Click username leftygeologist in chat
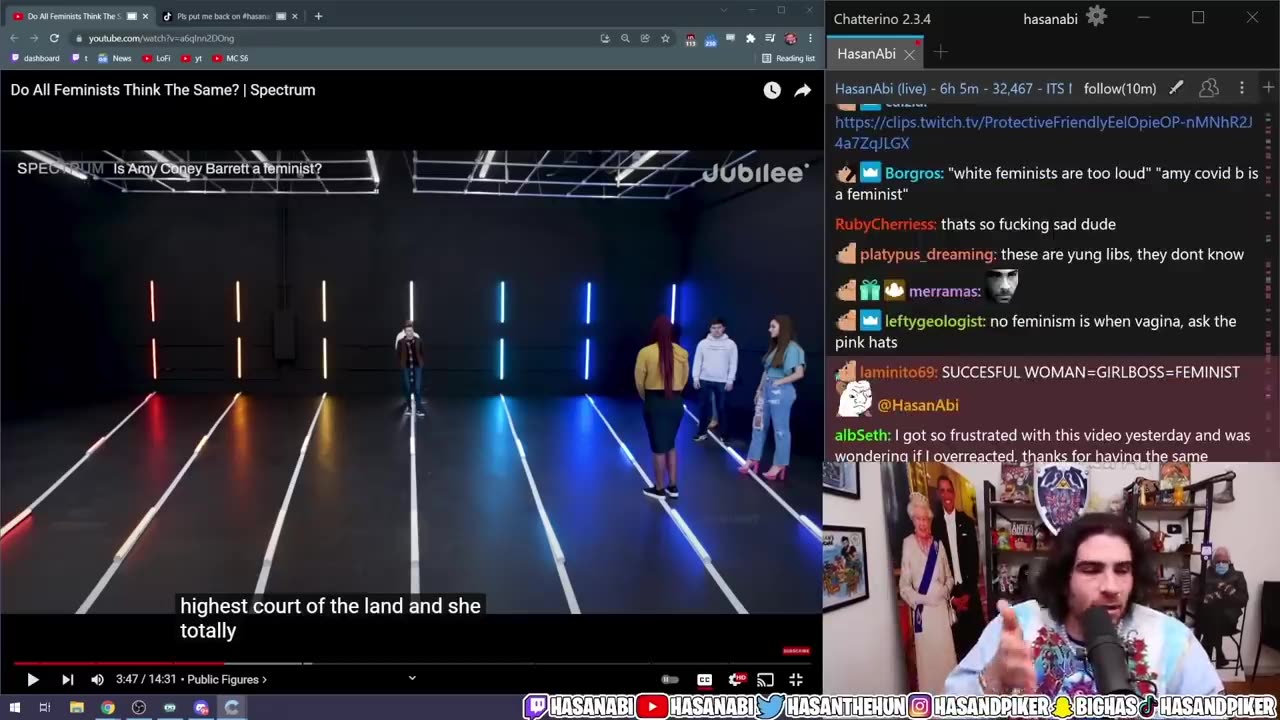This screenshot has width=1280, height=720. coord(935,322)
